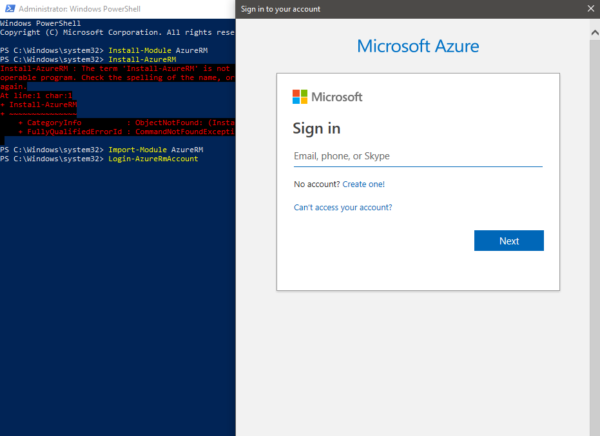Close the Sign in to your account dialog
Image resolution: width=600 pixels, height=436 pixels.
[591, 8]
